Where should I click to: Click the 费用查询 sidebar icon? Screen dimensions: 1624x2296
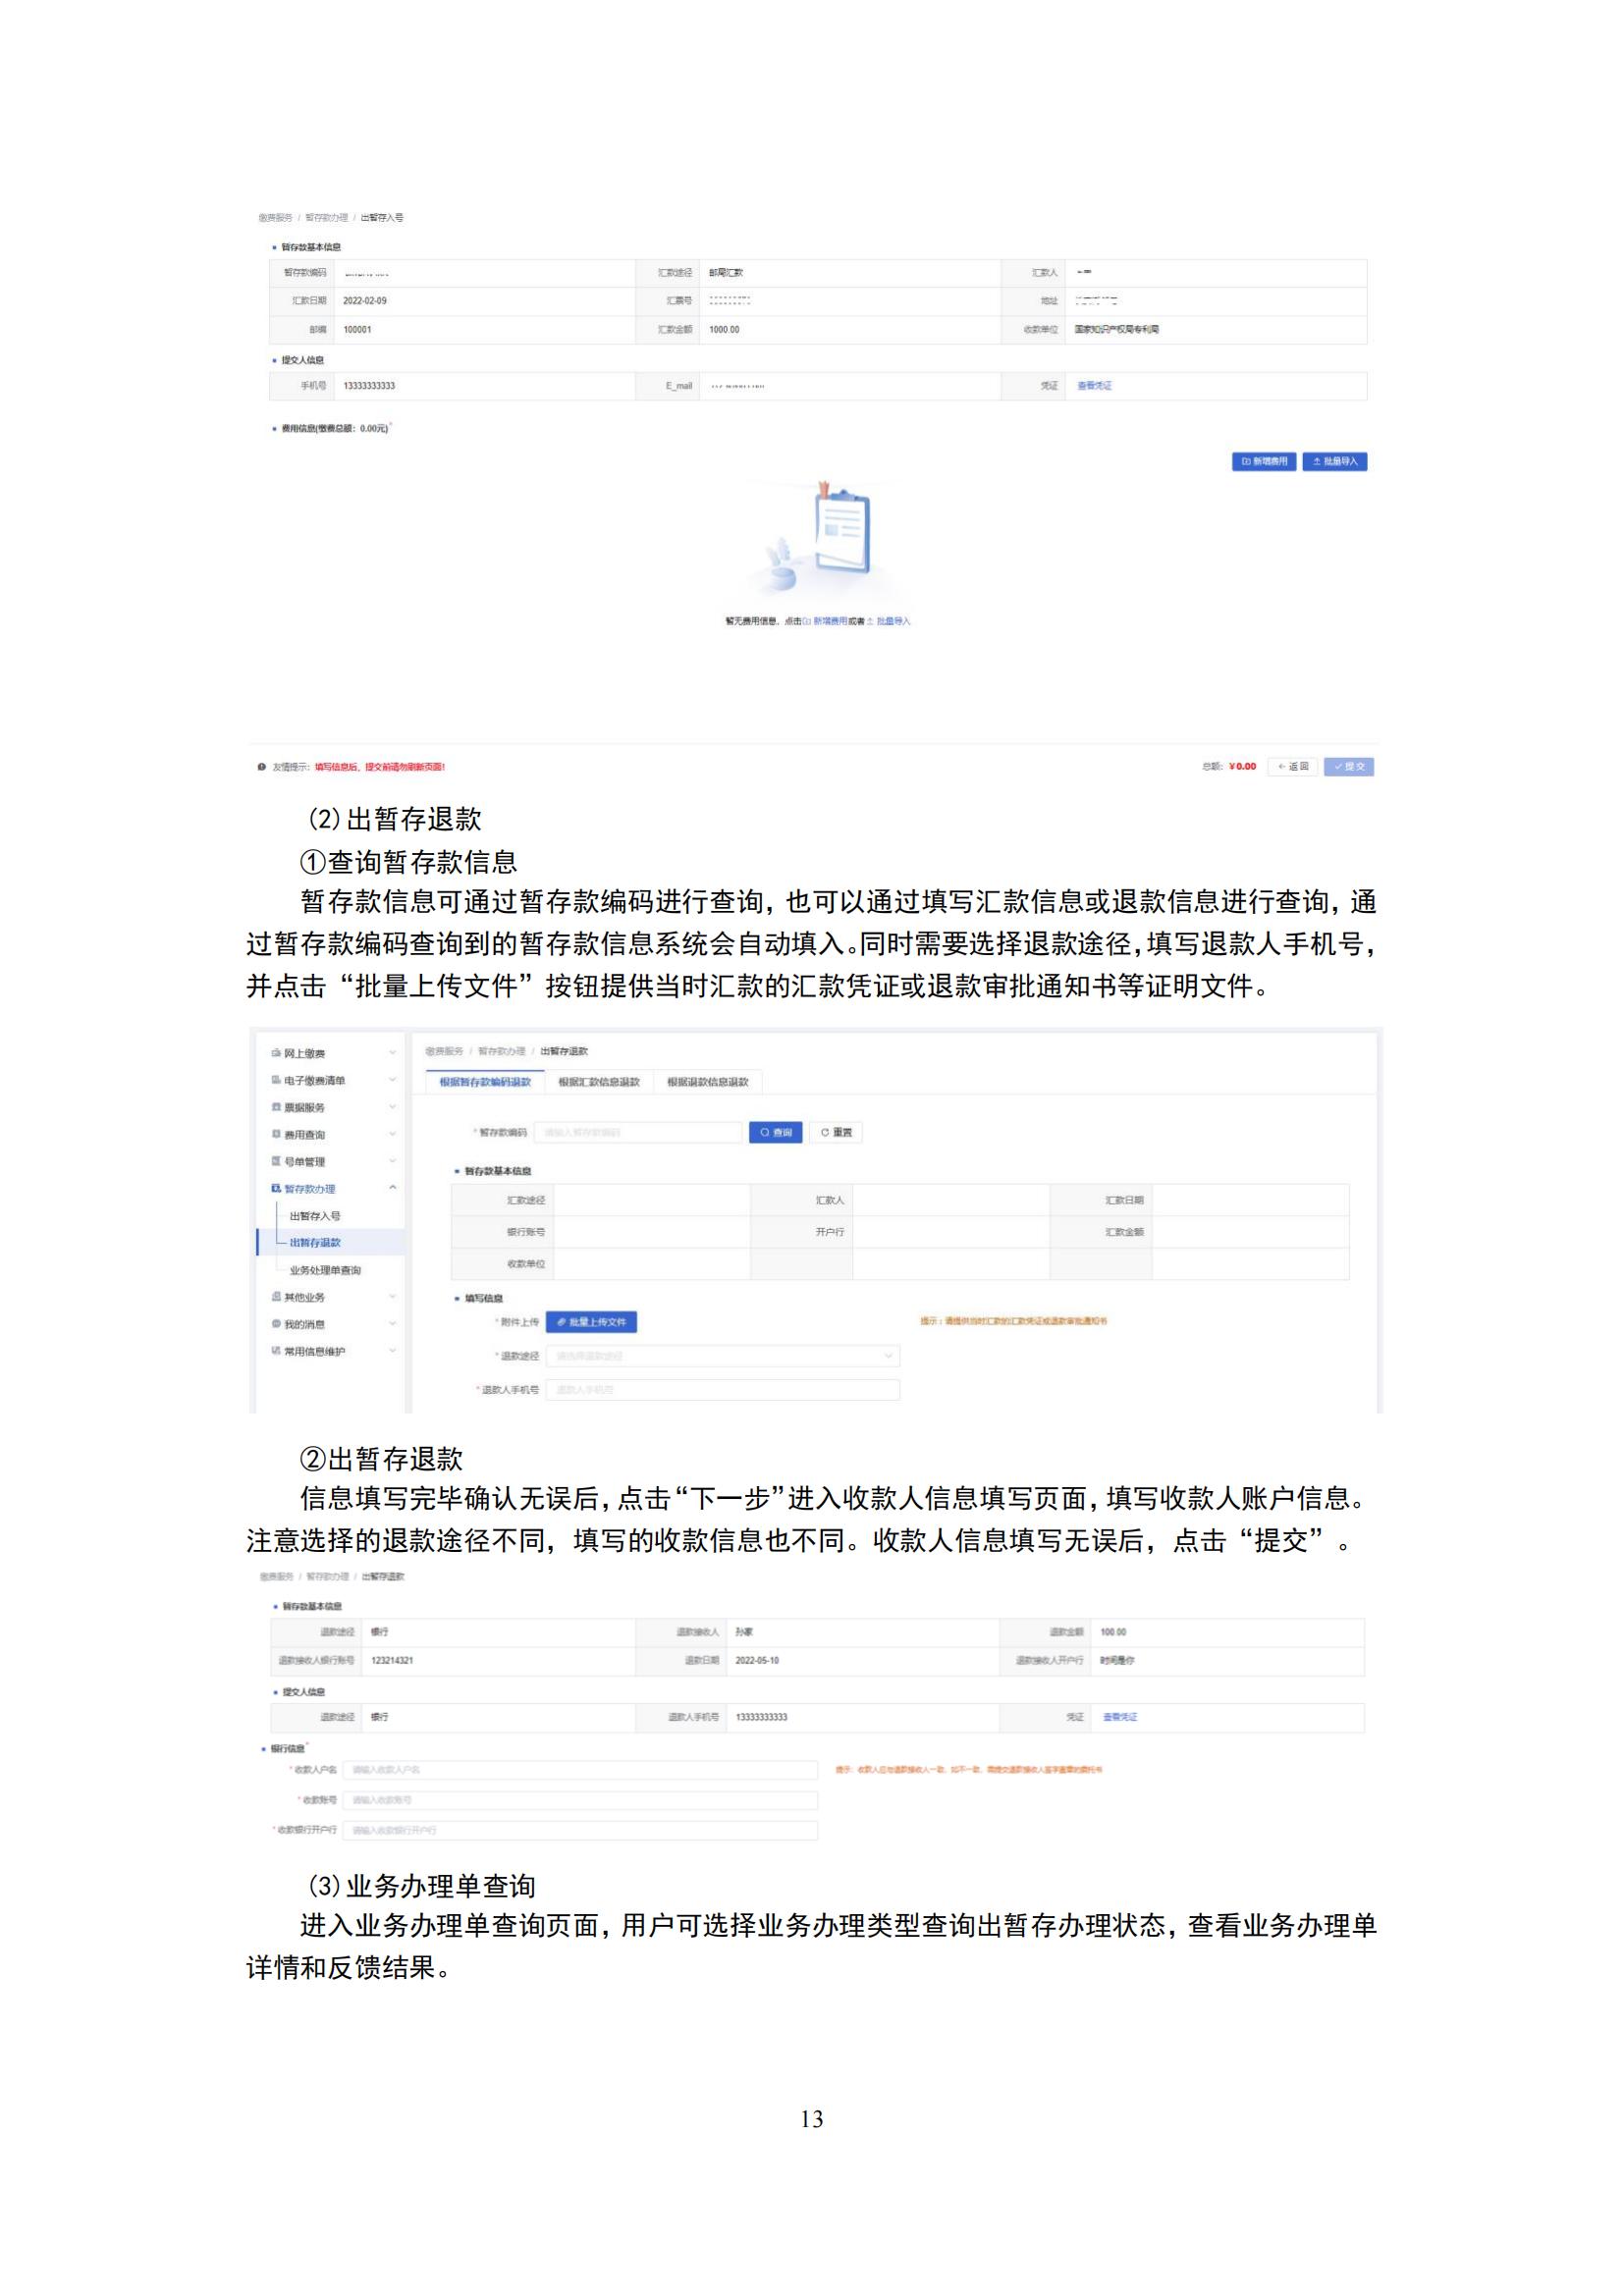point(276,1134)
